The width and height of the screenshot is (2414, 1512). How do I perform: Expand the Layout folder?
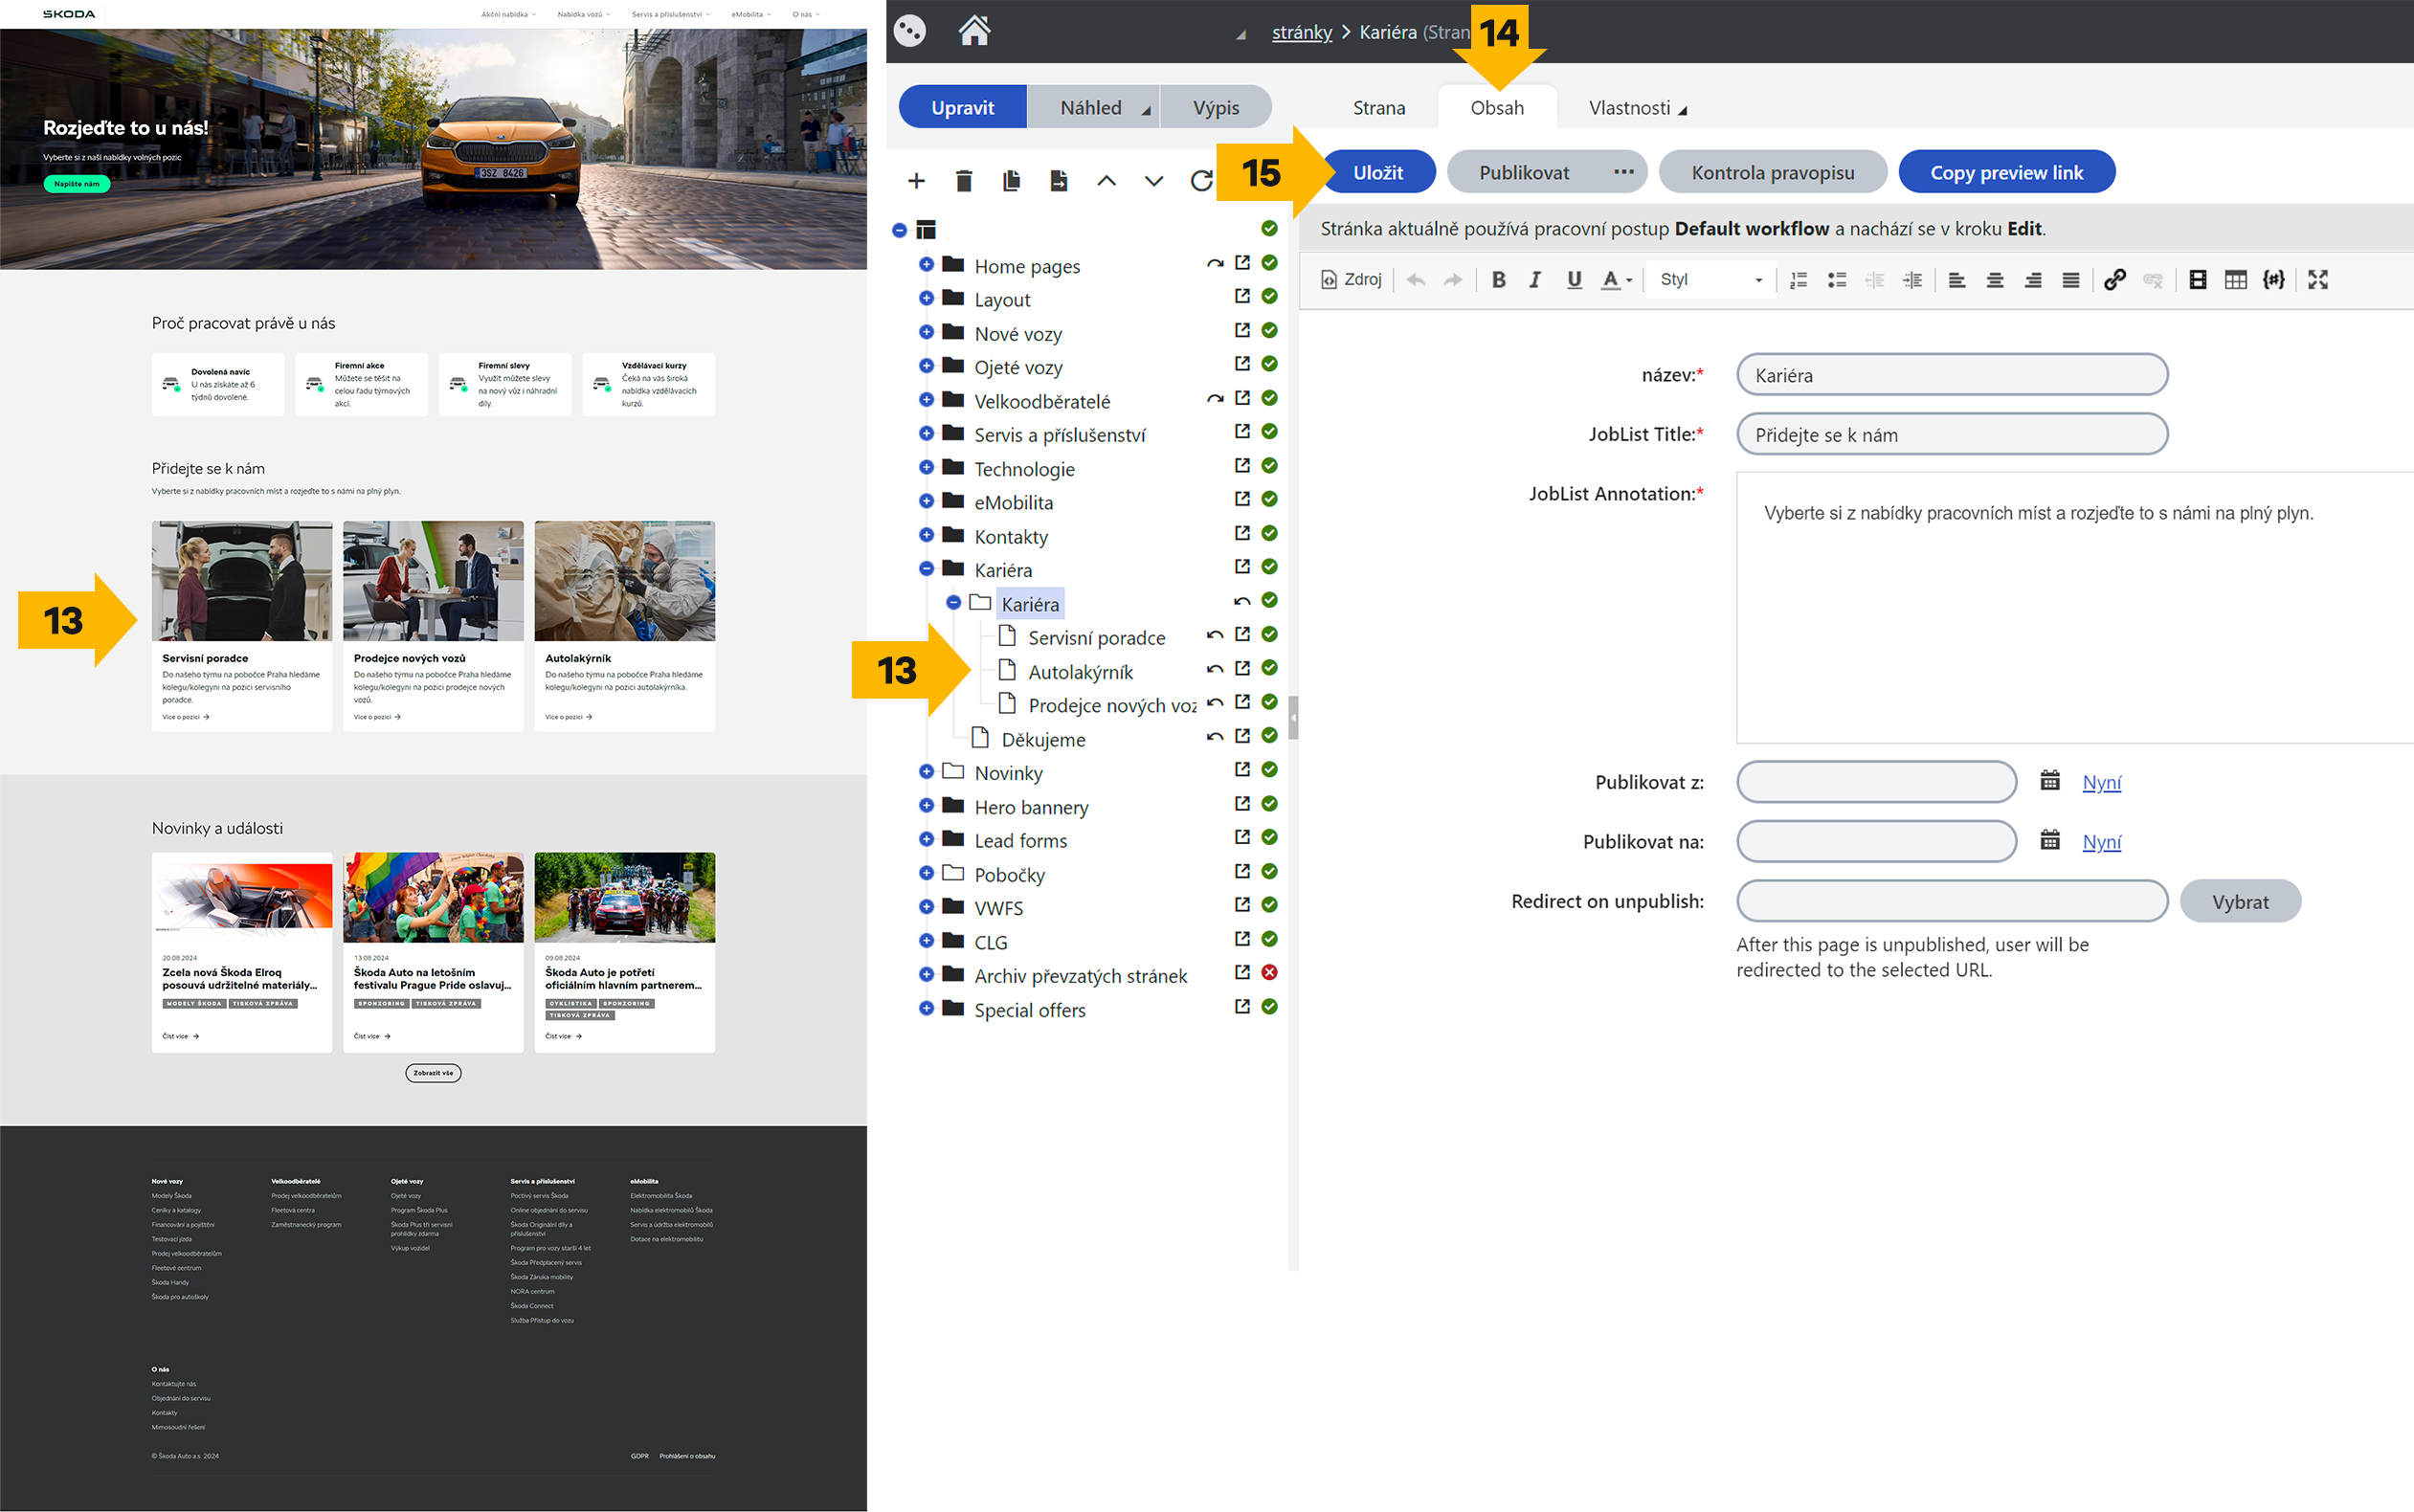[926, 299]
